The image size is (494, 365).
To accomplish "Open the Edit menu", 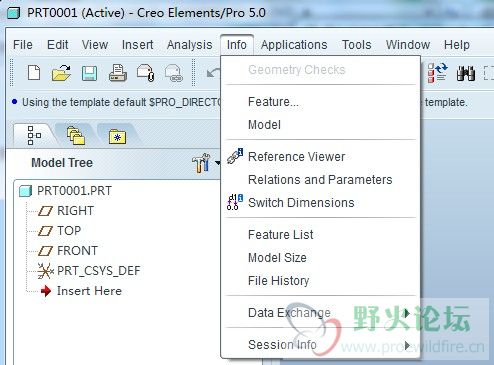I will point(57,45).
